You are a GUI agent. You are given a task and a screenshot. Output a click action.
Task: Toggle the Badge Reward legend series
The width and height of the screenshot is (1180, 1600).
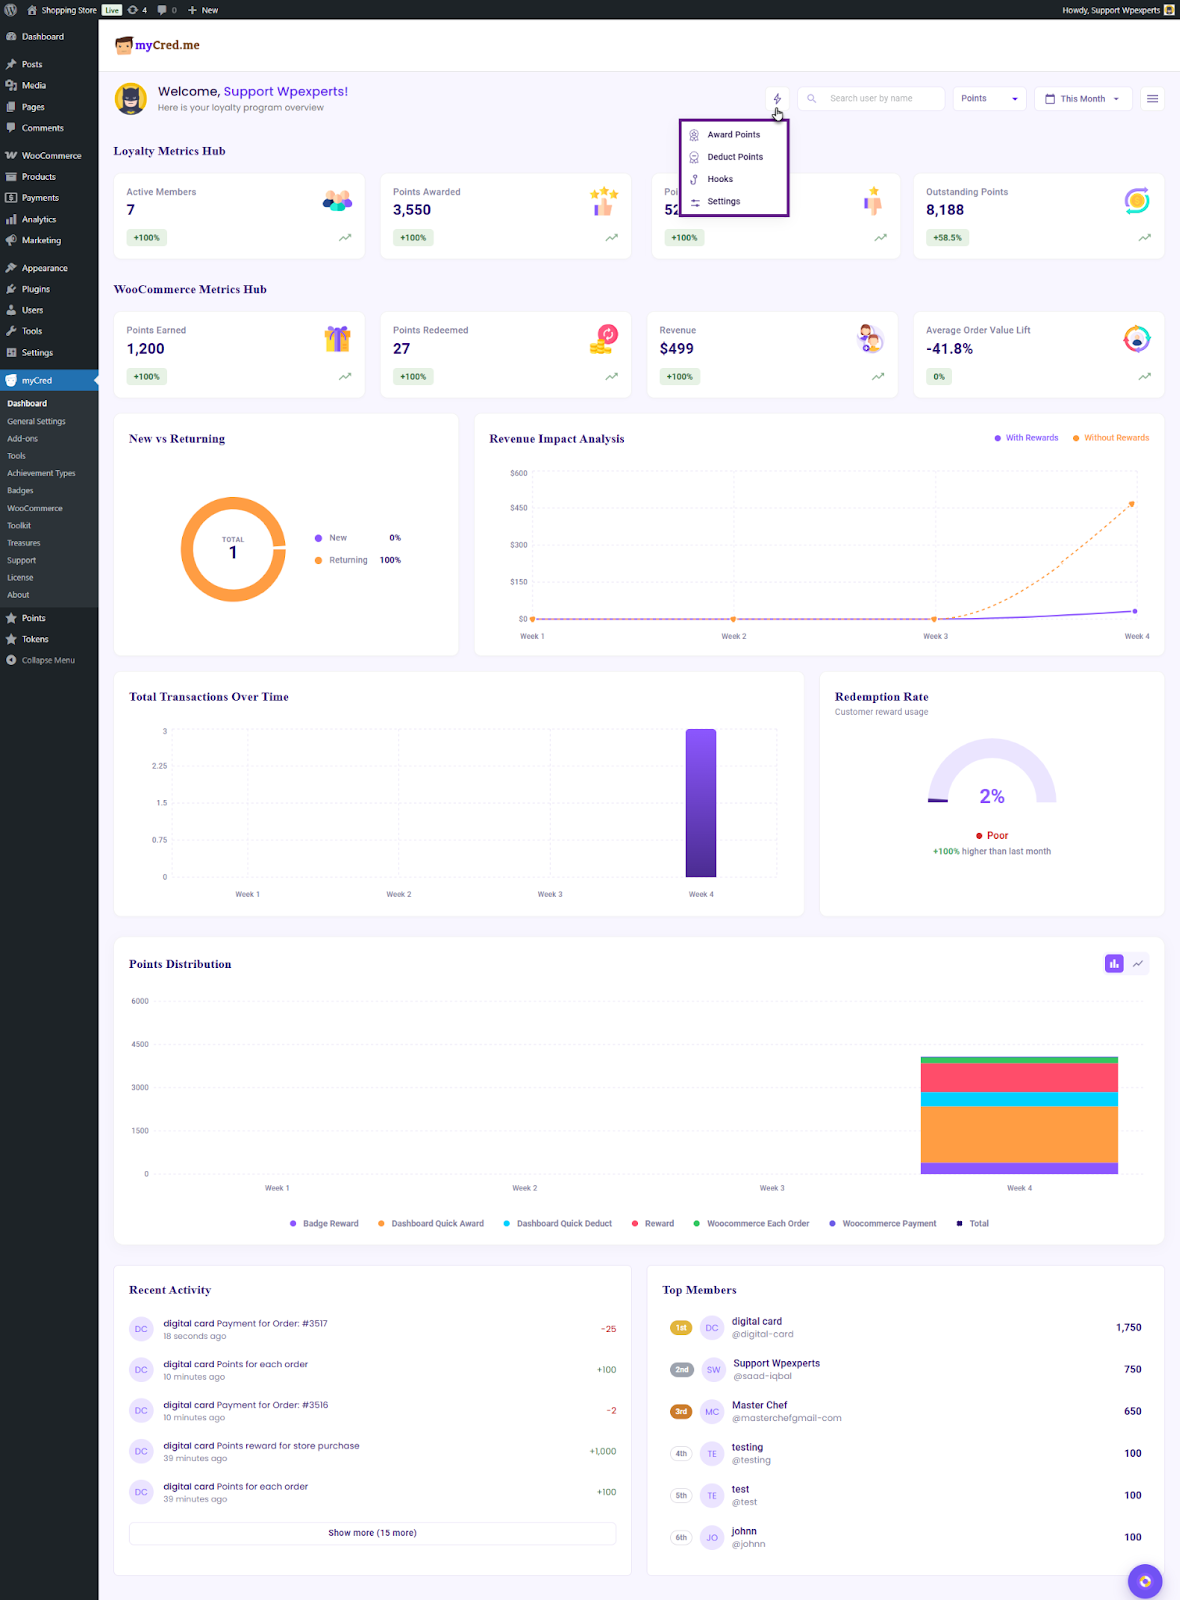click(x=324, y=1223)
